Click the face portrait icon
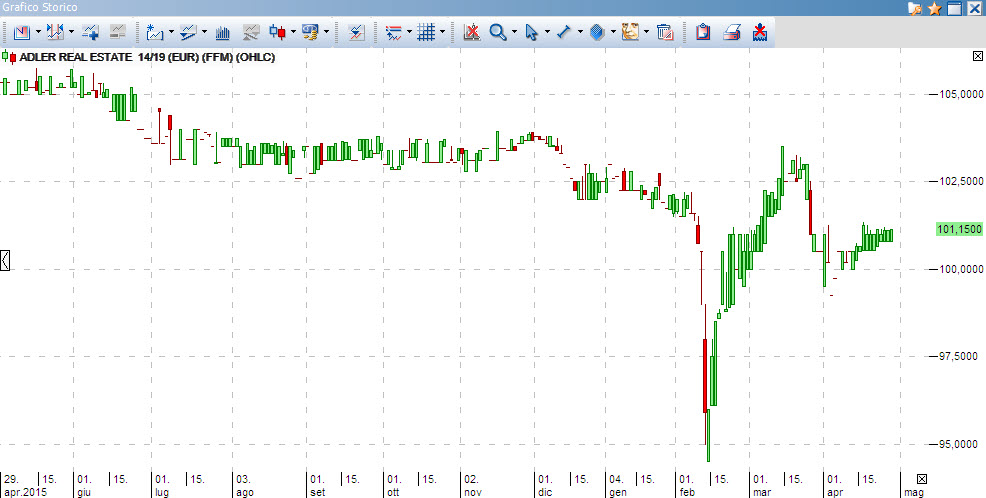 click(630, 32)
